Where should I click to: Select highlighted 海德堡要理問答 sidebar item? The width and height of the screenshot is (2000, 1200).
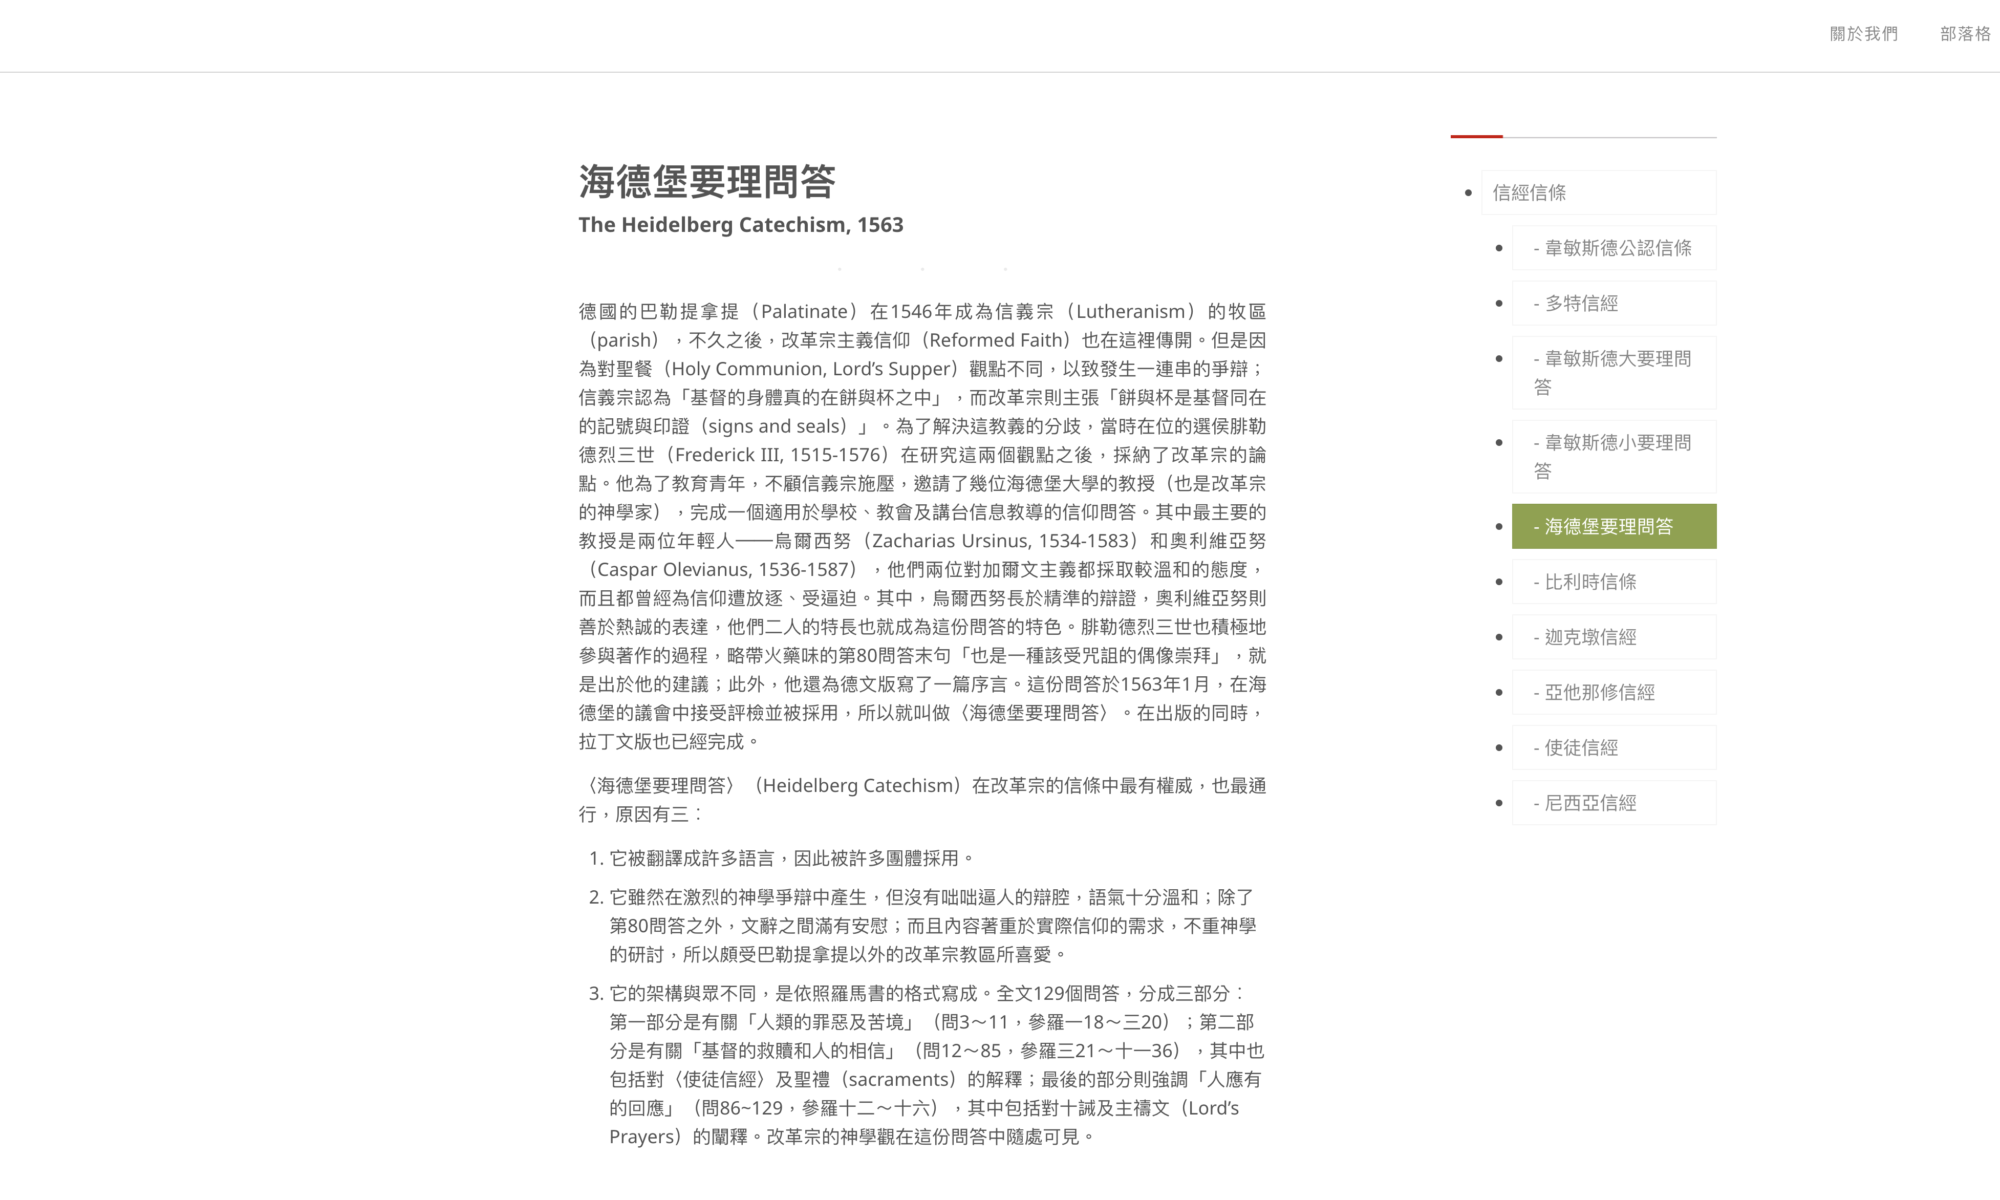tap(1614, 526)
